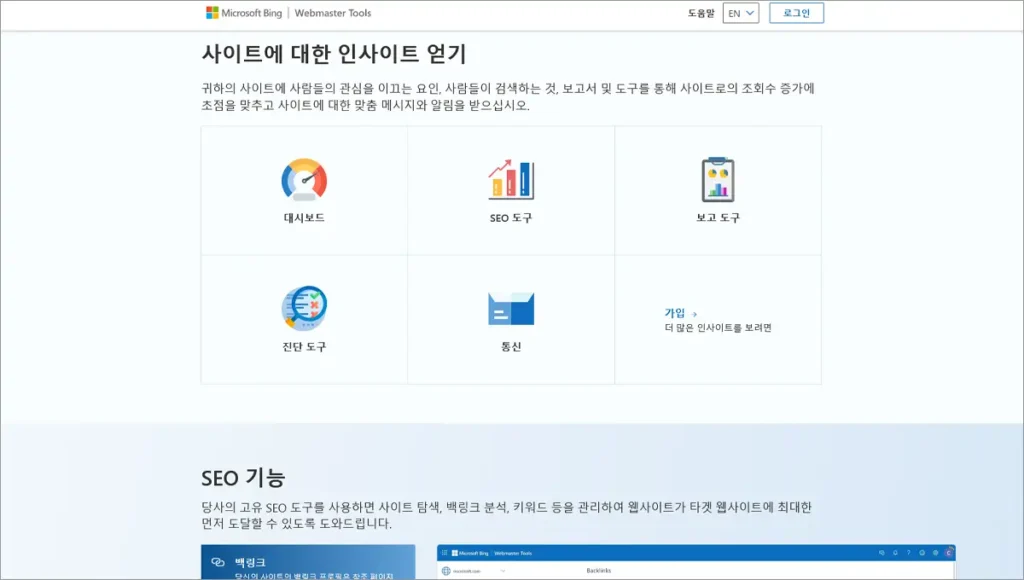
Task: Click the Microsoft Bing logo
Action: click(244, 13)
